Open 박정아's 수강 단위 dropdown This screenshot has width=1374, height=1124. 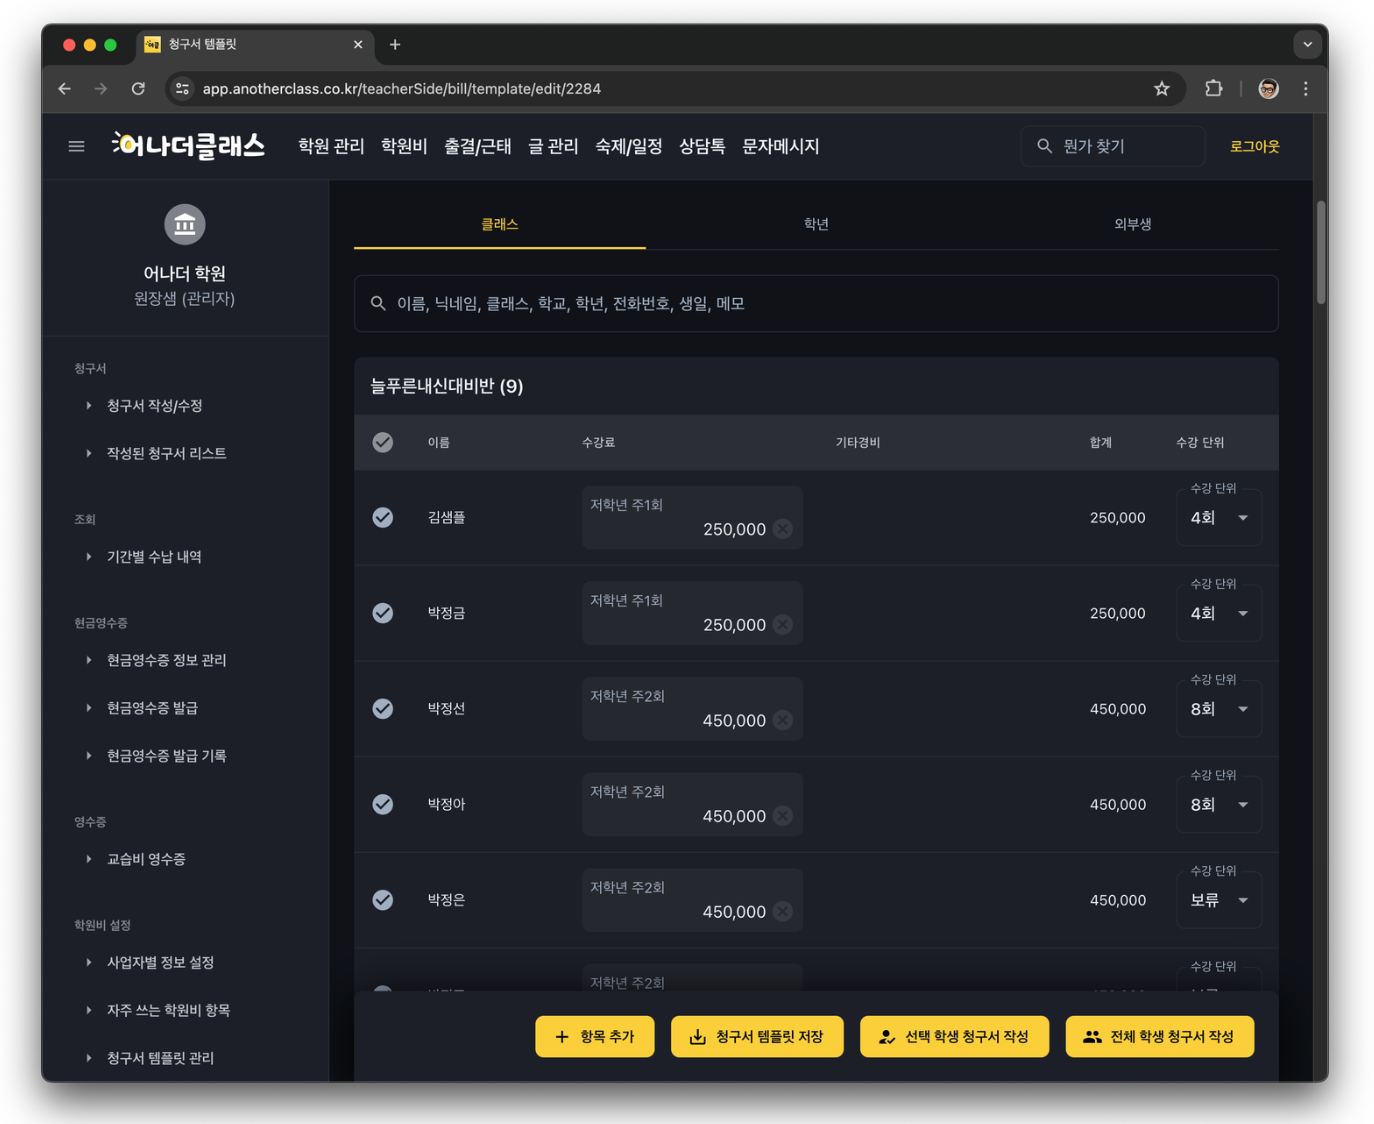click(x=1219, y=805)
